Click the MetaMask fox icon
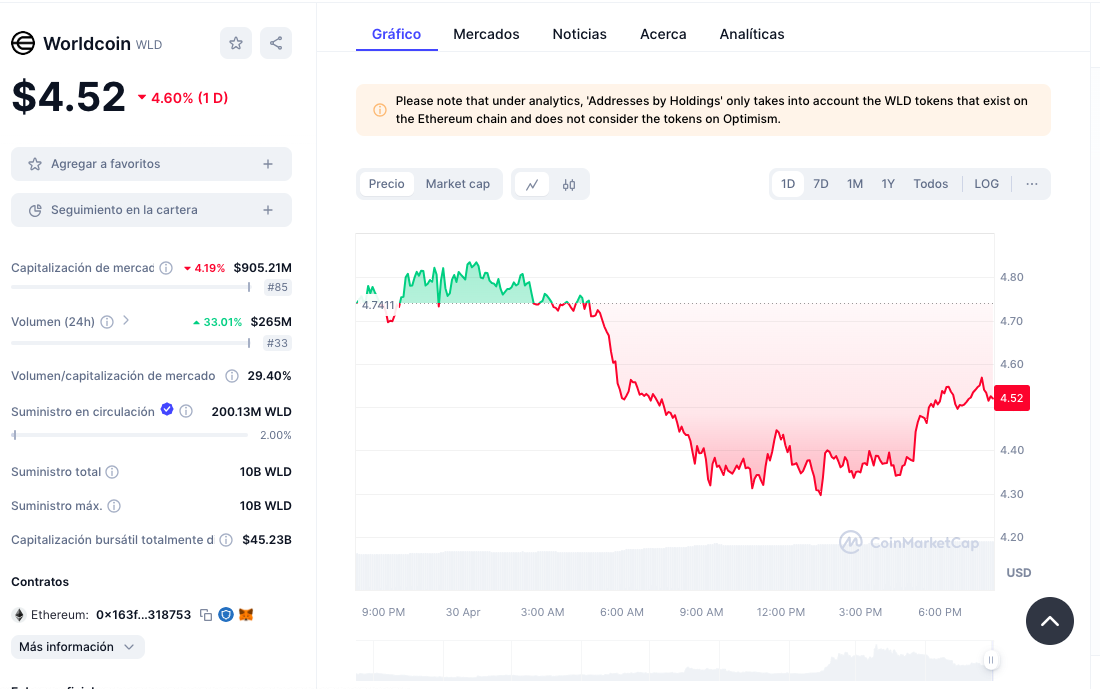 tap(245, 615)
